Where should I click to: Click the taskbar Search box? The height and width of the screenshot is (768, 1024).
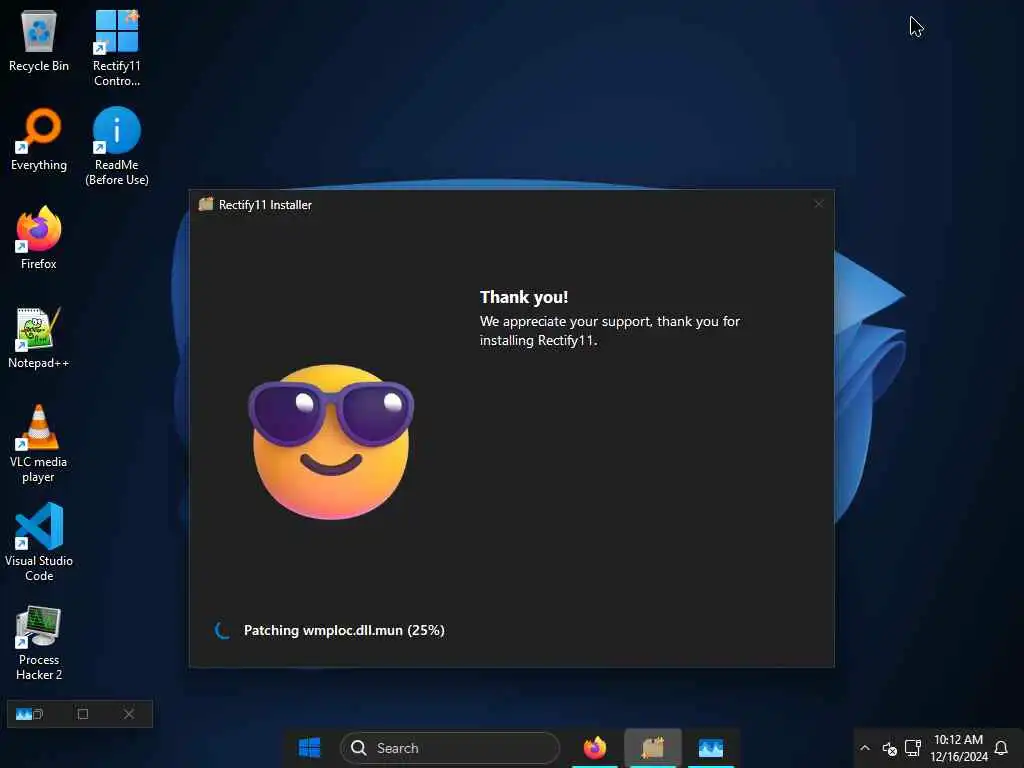[x=450, y=748]
